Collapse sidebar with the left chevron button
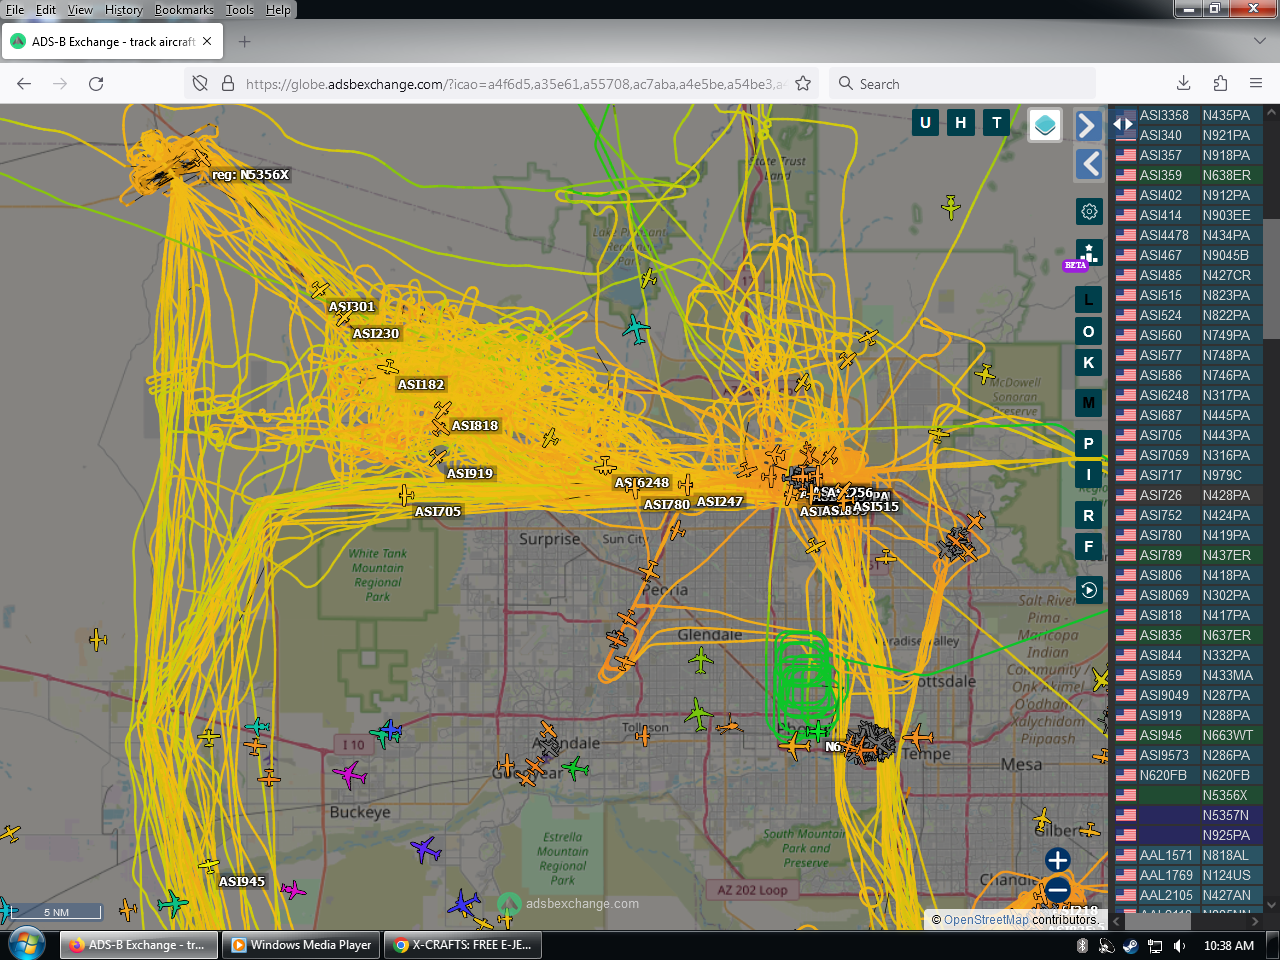 (x=1088, y=163)
